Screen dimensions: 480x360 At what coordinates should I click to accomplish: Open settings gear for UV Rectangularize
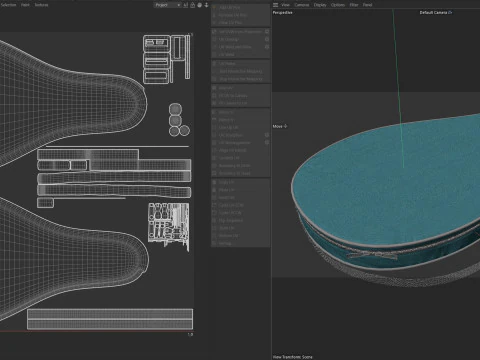tap(267, 143)
